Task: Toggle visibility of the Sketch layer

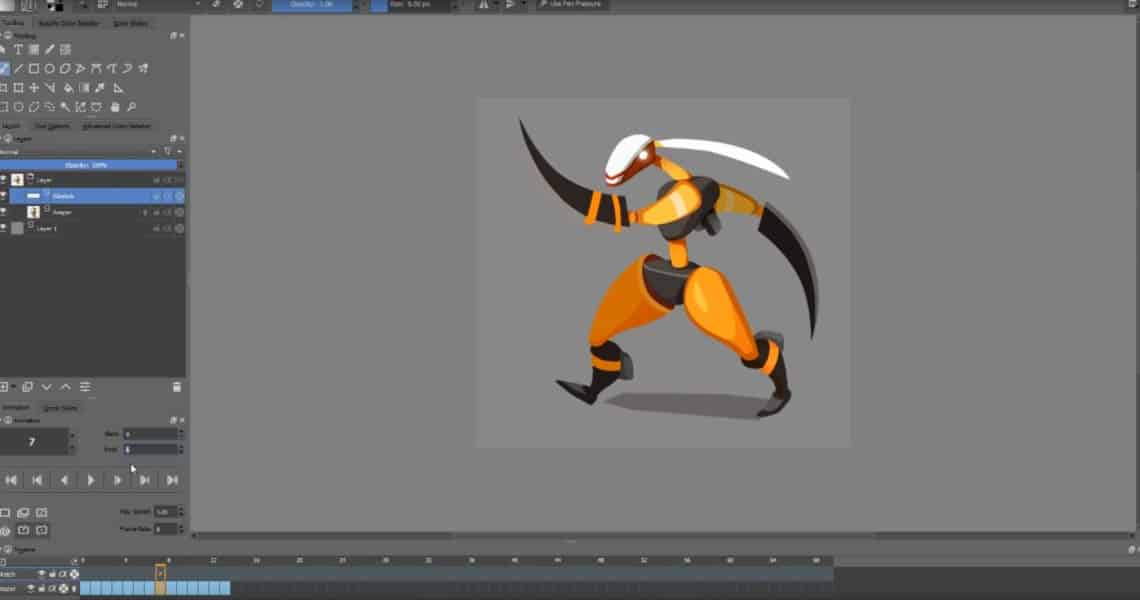Action: [x=4, y=195]
